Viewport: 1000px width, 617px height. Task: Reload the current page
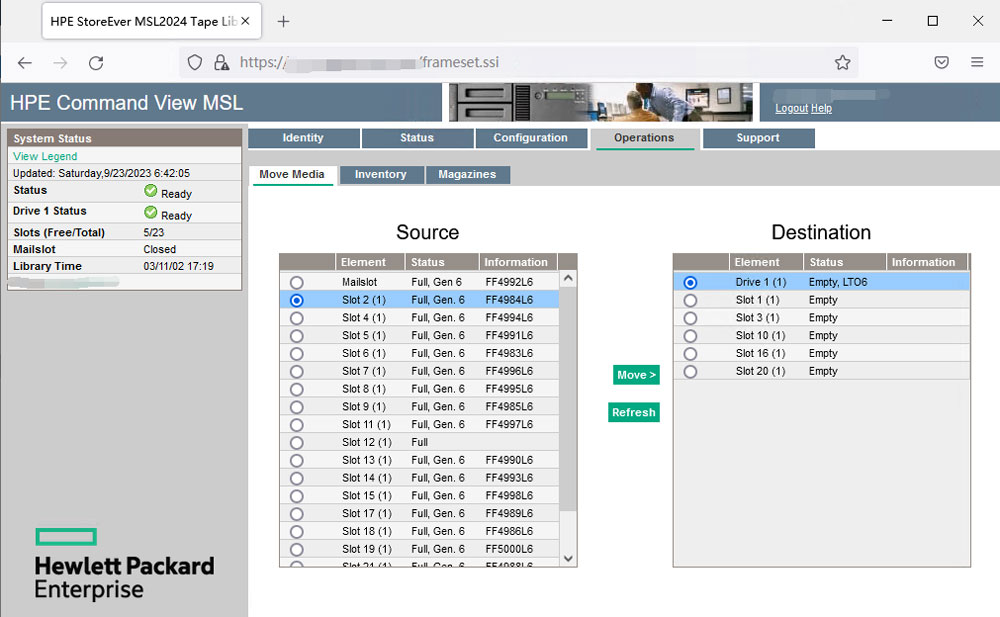(96, 63)
